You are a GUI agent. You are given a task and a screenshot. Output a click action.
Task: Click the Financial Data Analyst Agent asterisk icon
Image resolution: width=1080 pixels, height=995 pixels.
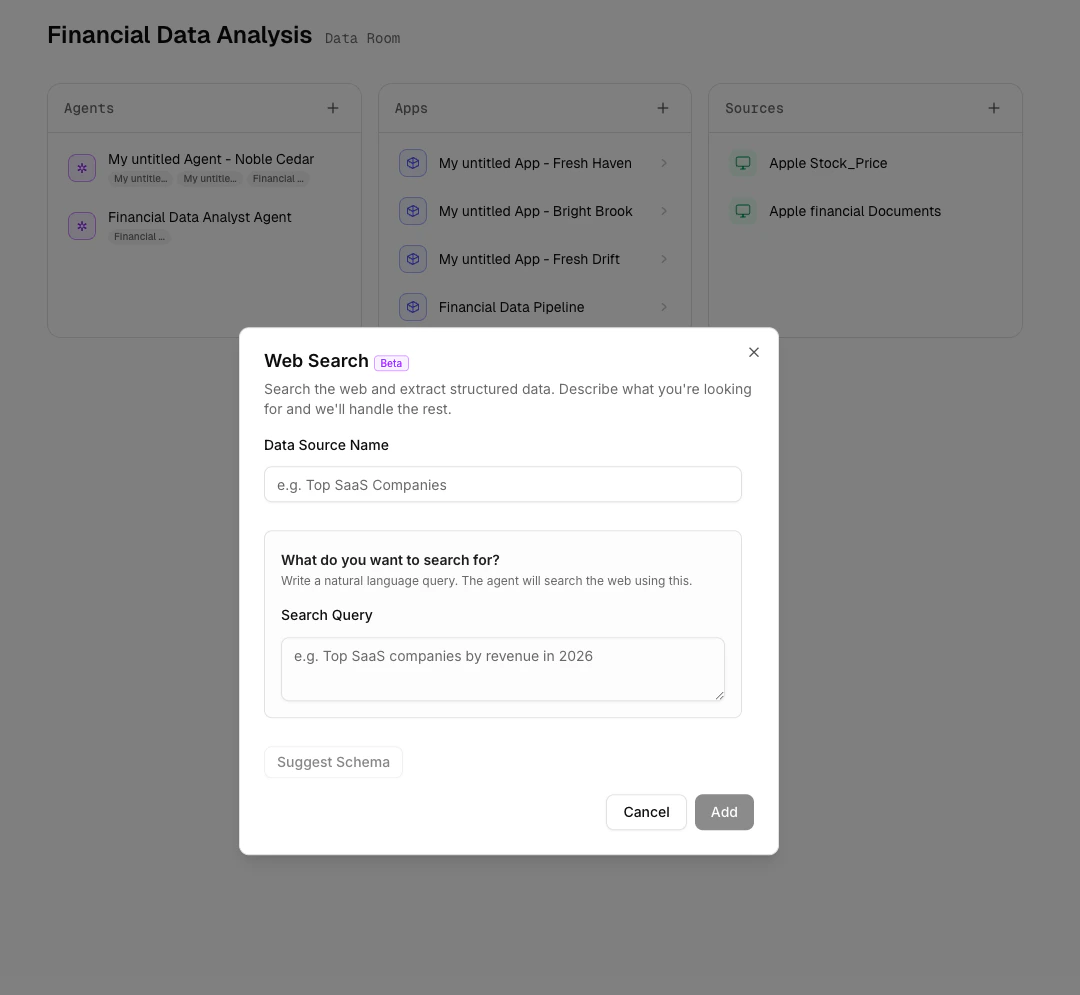point(82,226)
